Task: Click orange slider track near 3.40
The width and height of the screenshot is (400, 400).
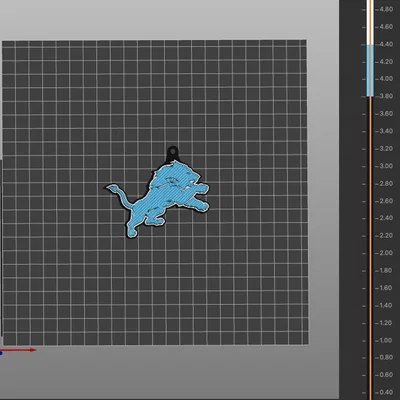Action: tap(370, 131)
